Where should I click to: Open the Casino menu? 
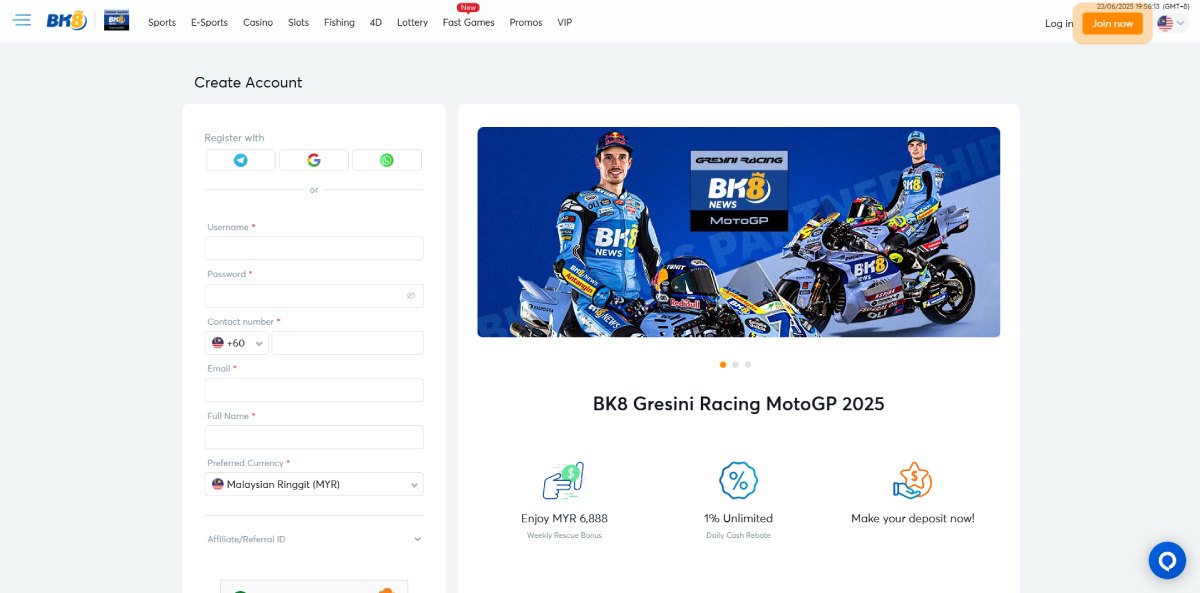[x=258, y=22]
